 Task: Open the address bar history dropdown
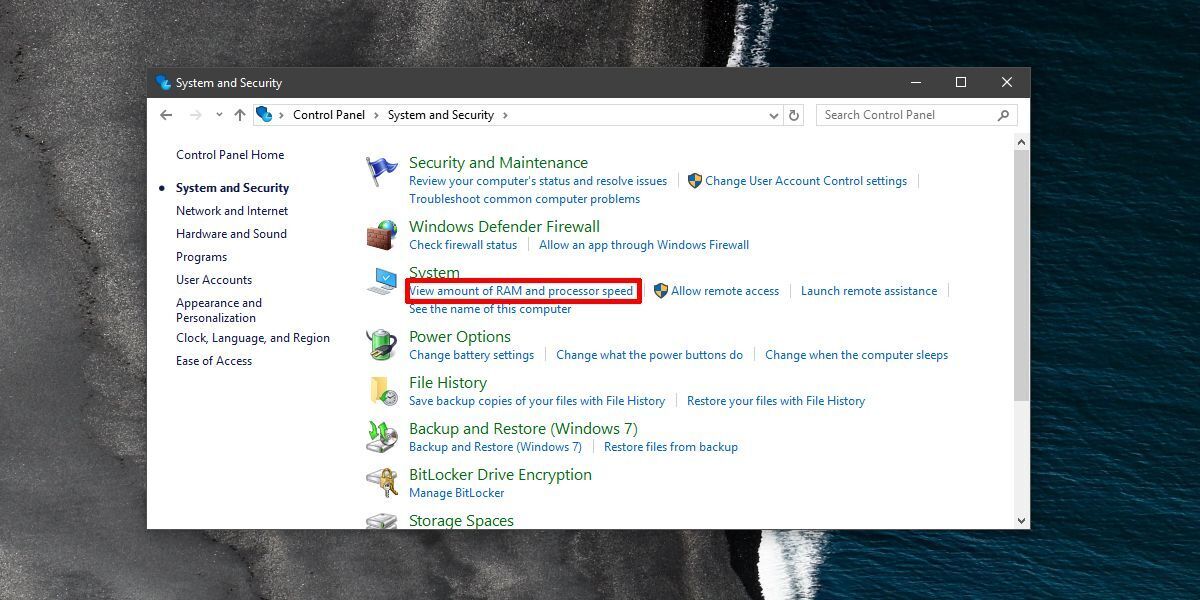point(773,114)
